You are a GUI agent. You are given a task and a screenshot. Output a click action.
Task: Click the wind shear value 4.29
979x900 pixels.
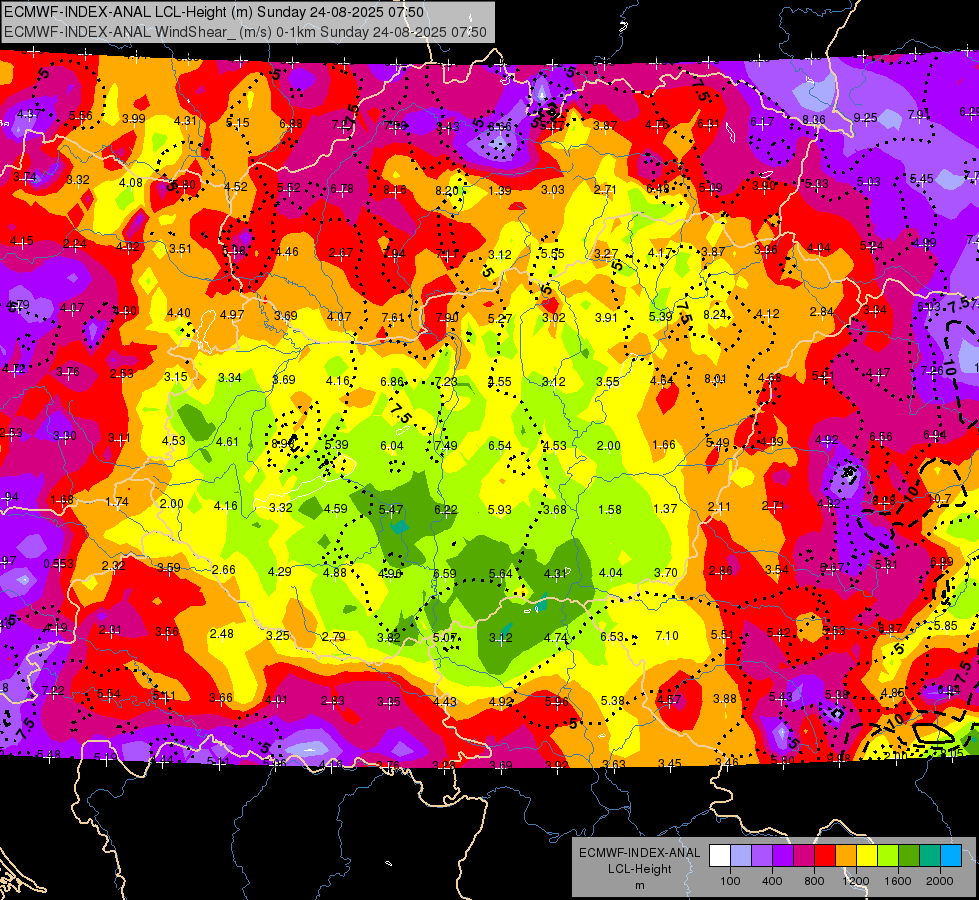click(280, 571)
